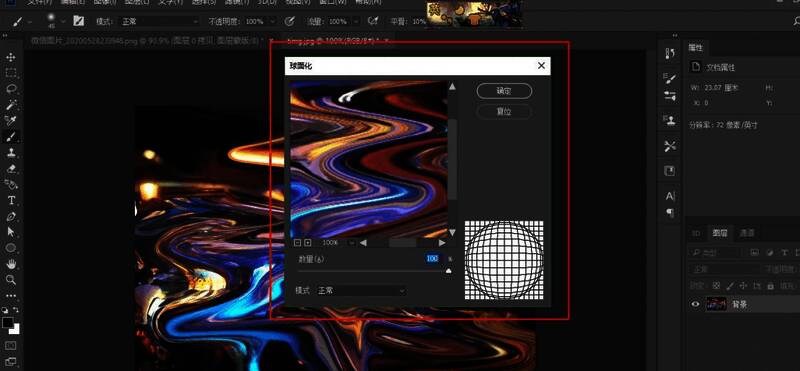800x371 pixels.
Task: Select the Pen tool
Action: [x=11, y=216]
